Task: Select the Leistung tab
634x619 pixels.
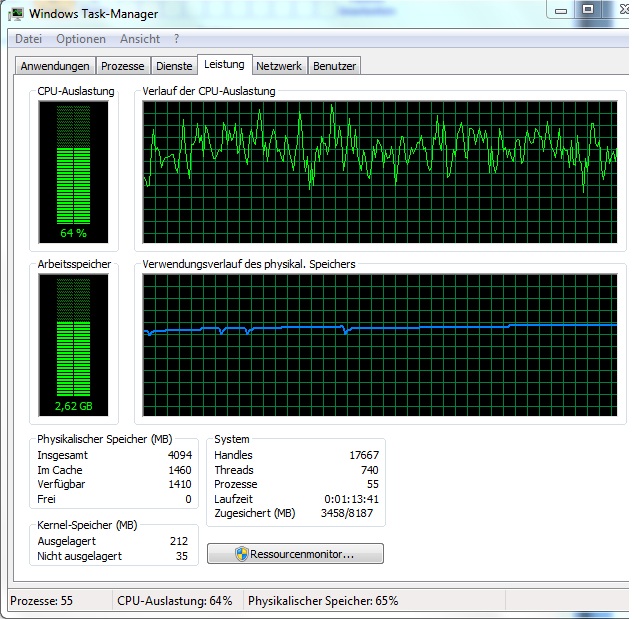Action: click(224, 64)
